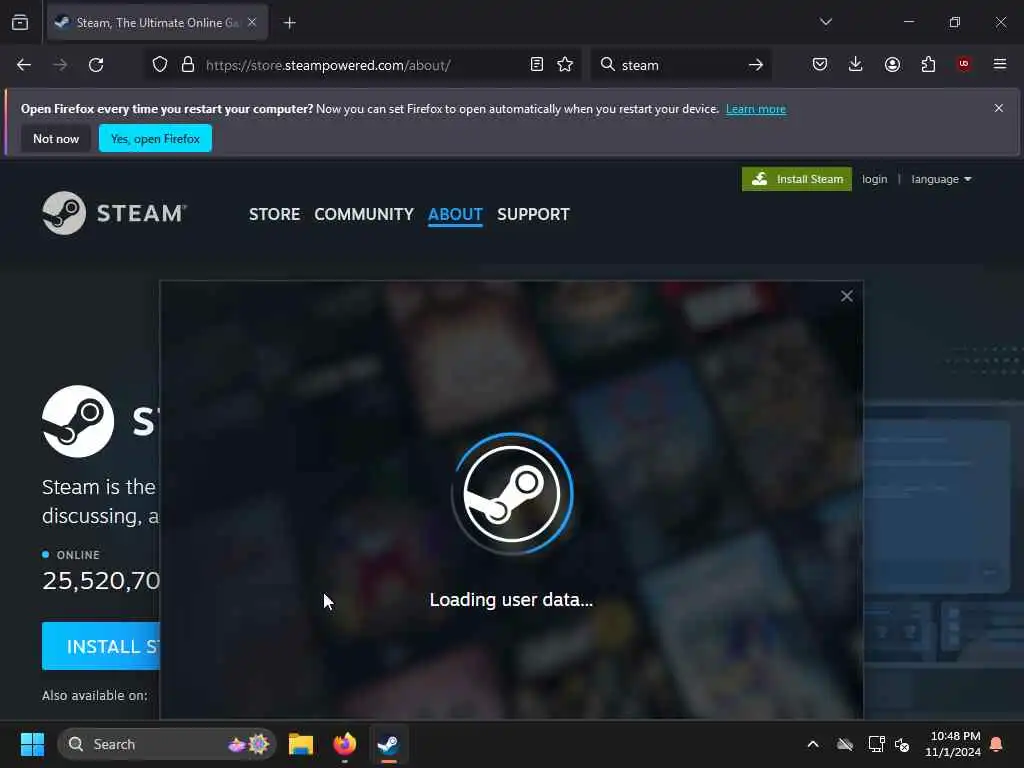
Task: Click the large Steam logo on About page
Action: (78, 421)
